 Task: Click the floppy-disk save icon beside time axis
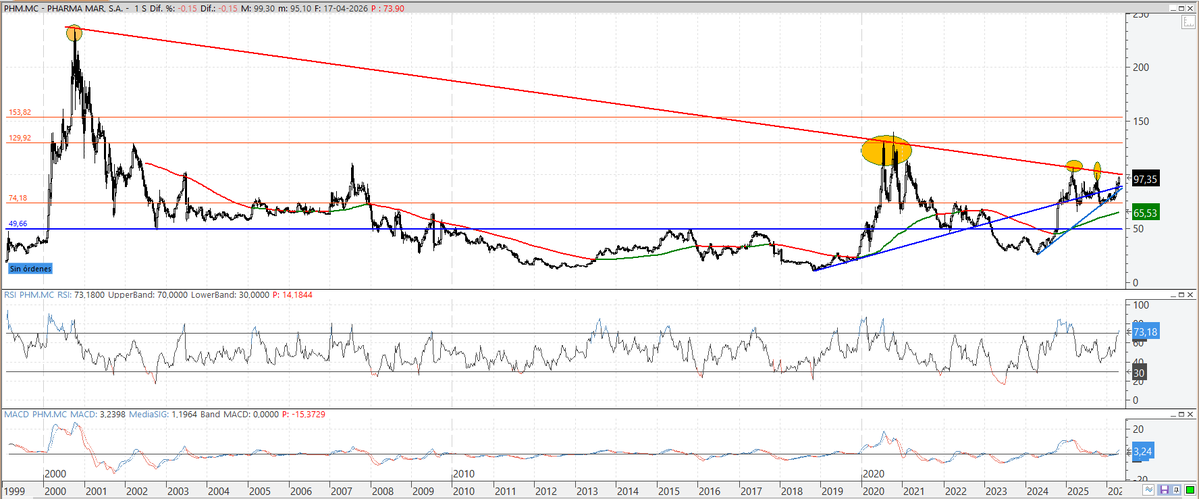[1165, 490]
